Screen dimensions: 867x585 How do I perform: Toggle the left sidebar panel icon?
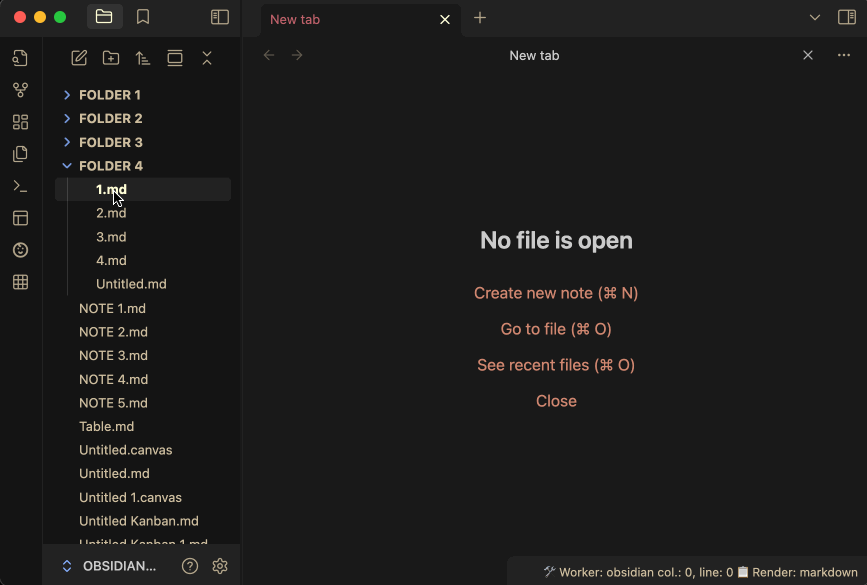[x=220, y=17]
